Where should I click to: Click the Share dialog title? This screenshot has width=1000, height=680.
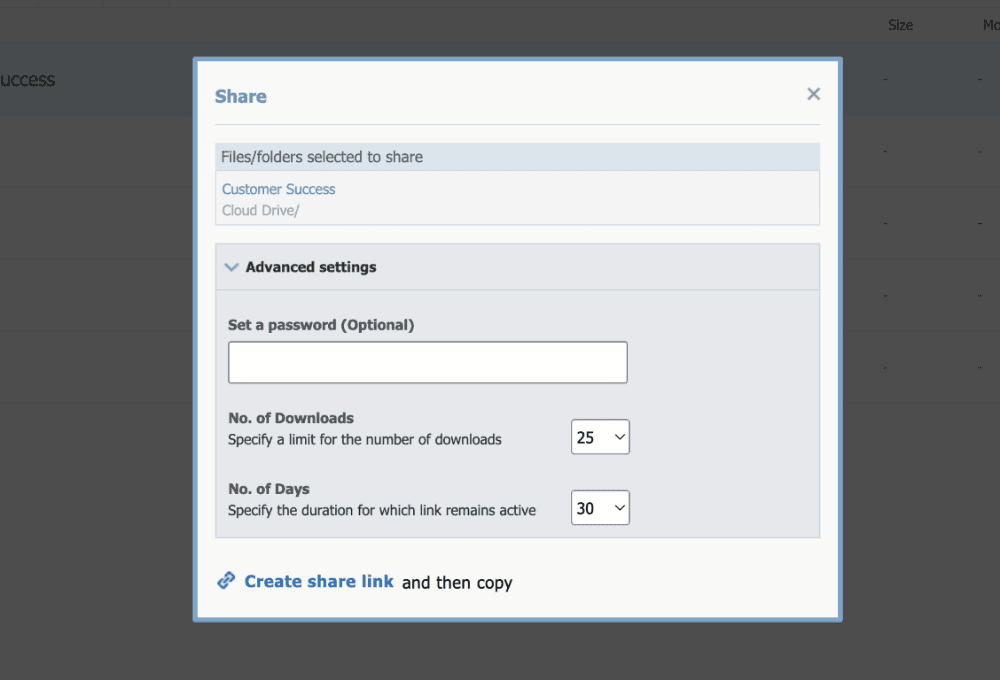(x=241, y=96)
